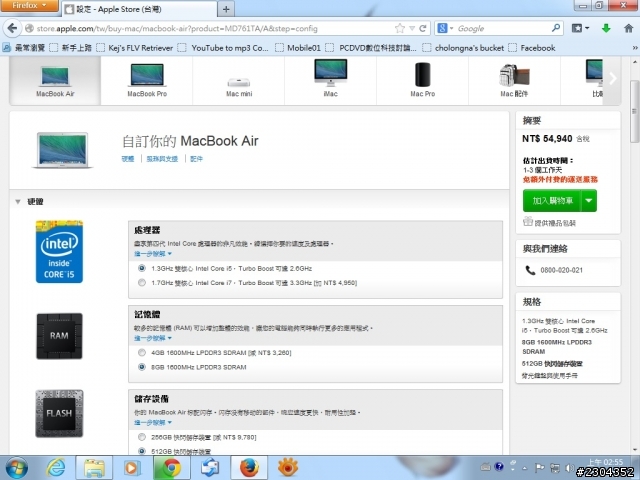
Task: Open YouTube to mp3 bookmark
Action: (224, 48)
